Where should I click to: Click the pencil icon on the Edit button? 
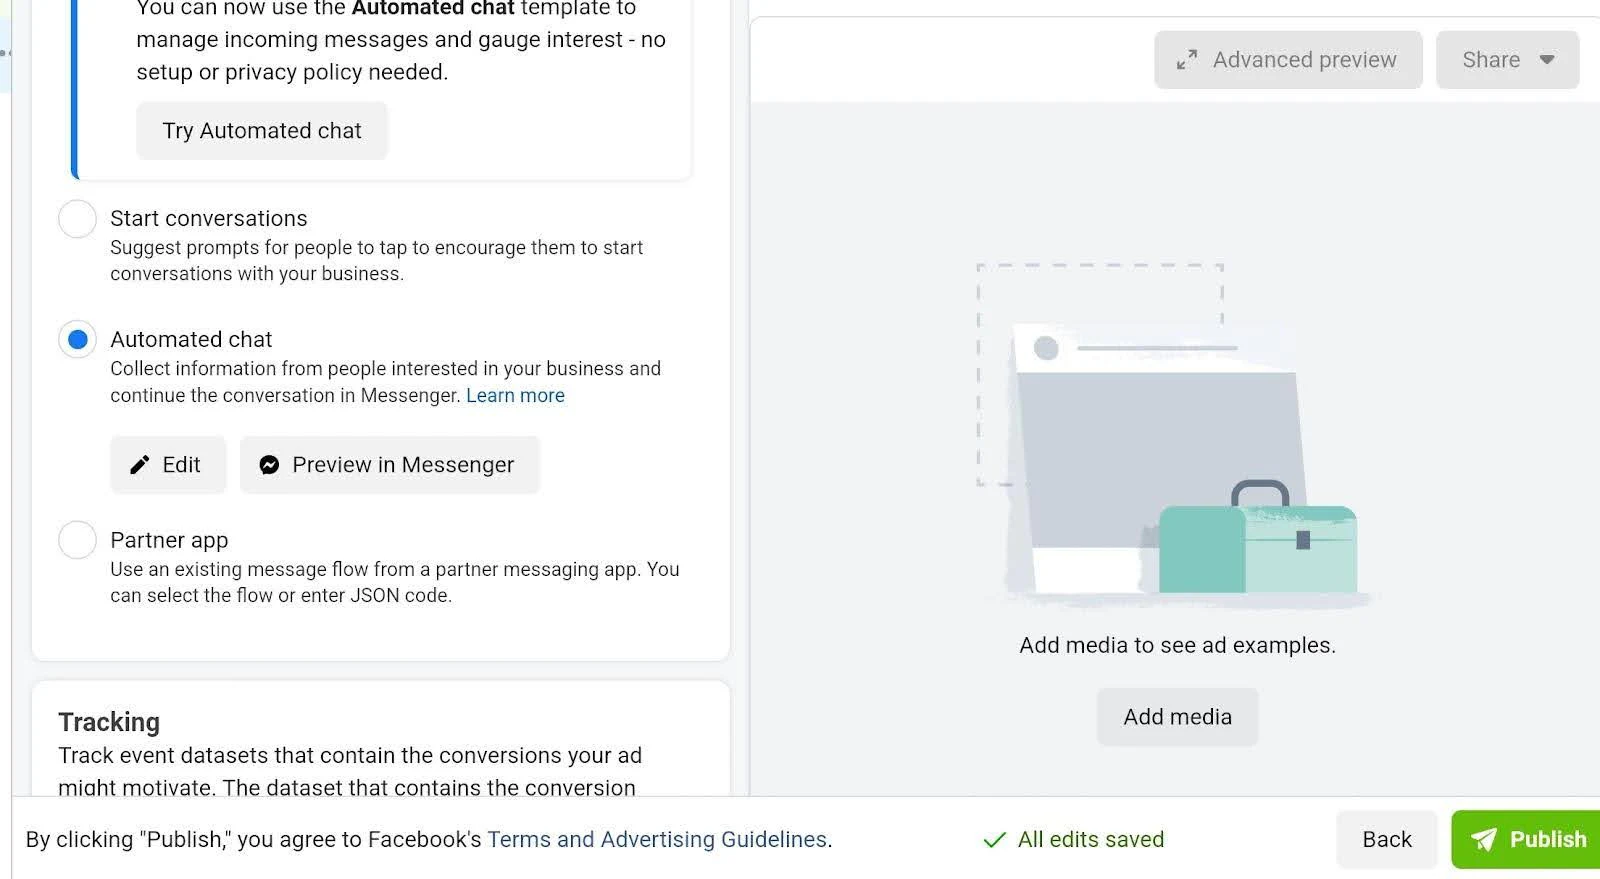[x=141, y=464]
